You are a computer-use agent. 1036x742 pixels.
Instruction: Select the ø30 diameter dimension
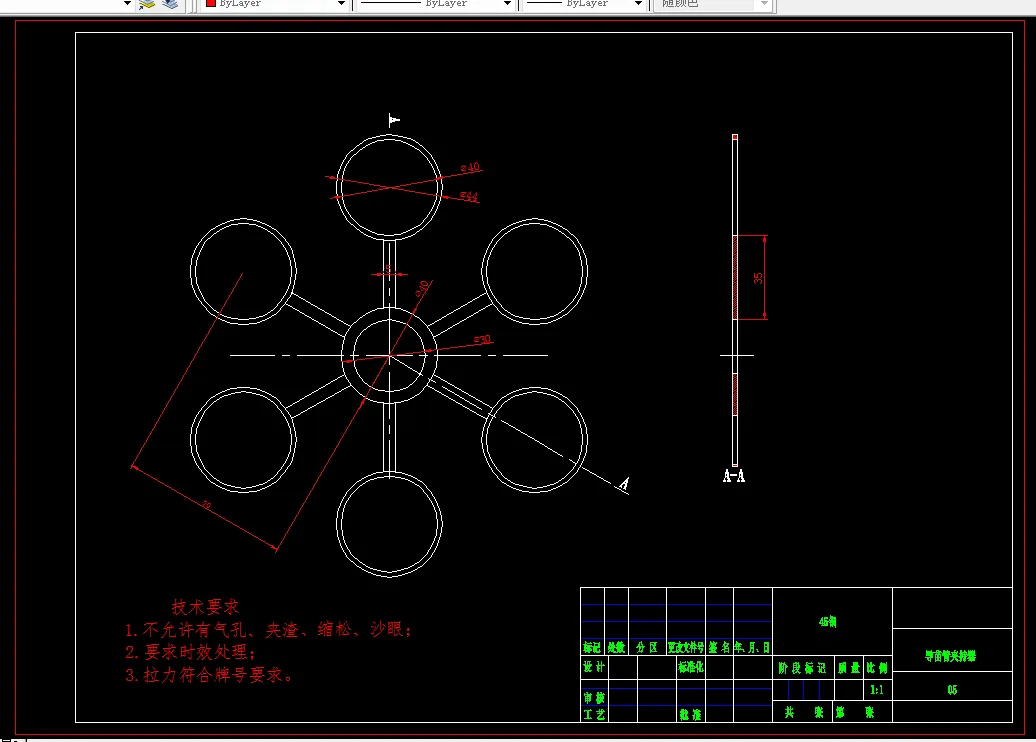click(x=482, y=340)
